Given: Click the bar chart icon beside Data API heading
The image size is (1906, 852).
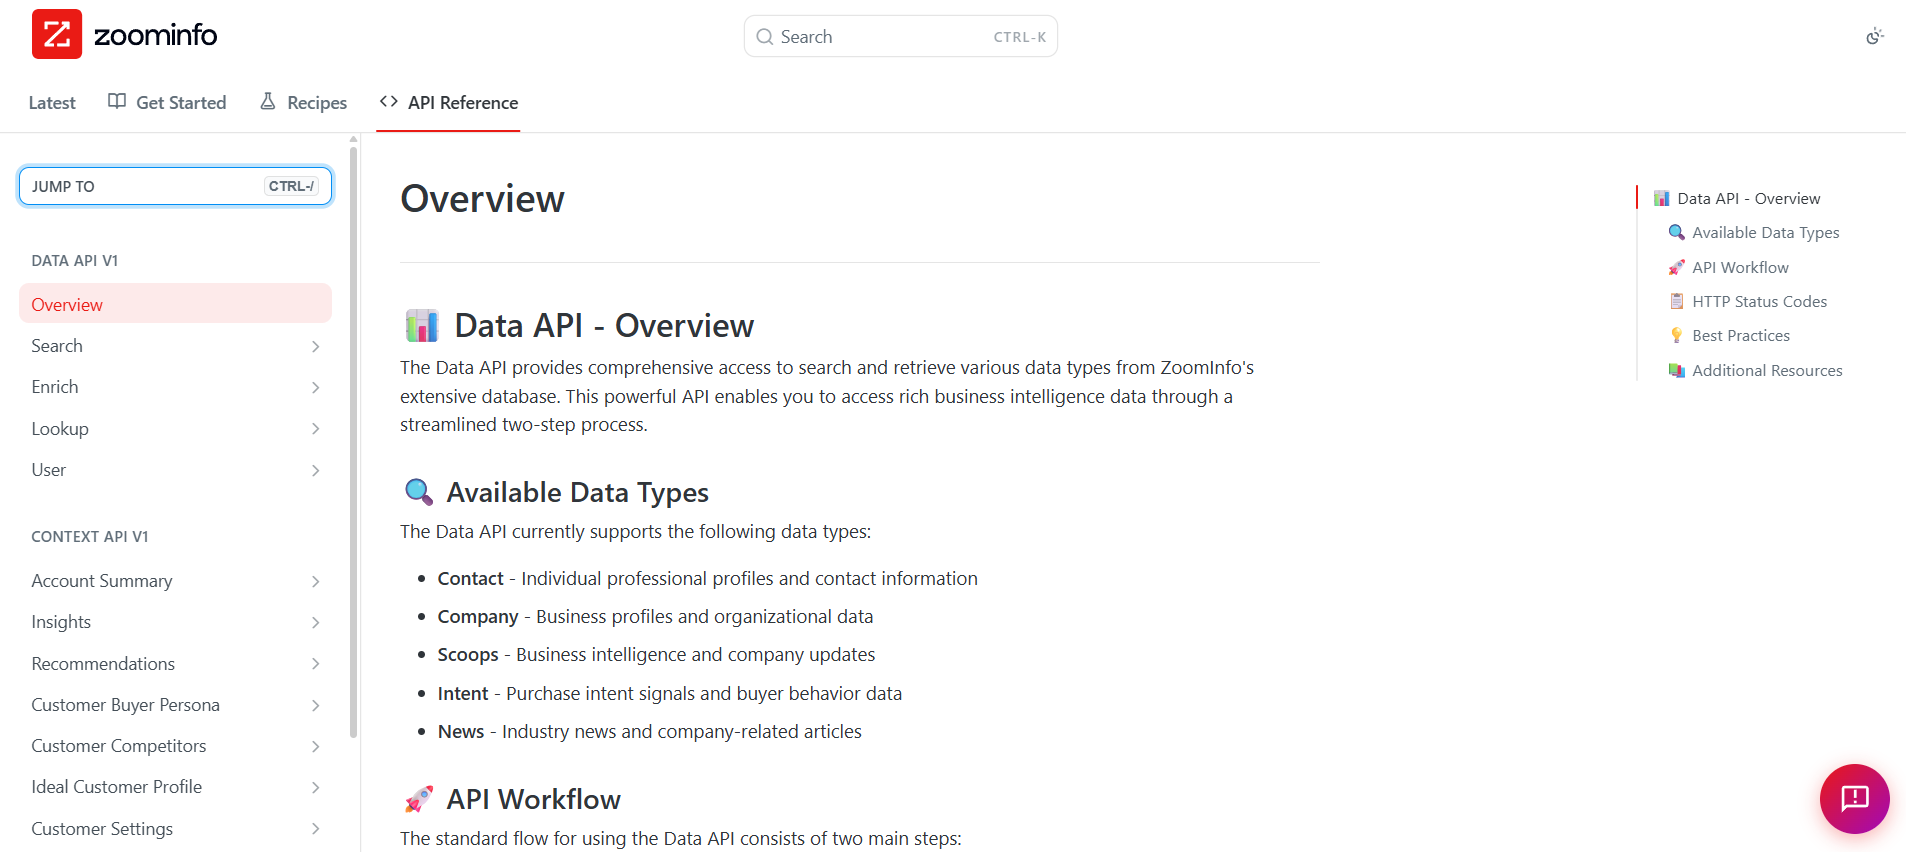Looking at the screenshot, I should point(422,325).
